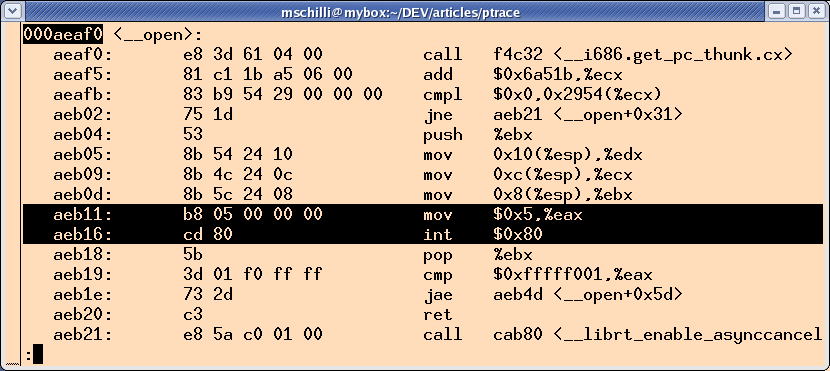Select highlighted bytes cd 80
830x371 pixels.
[x=208, y=234]
